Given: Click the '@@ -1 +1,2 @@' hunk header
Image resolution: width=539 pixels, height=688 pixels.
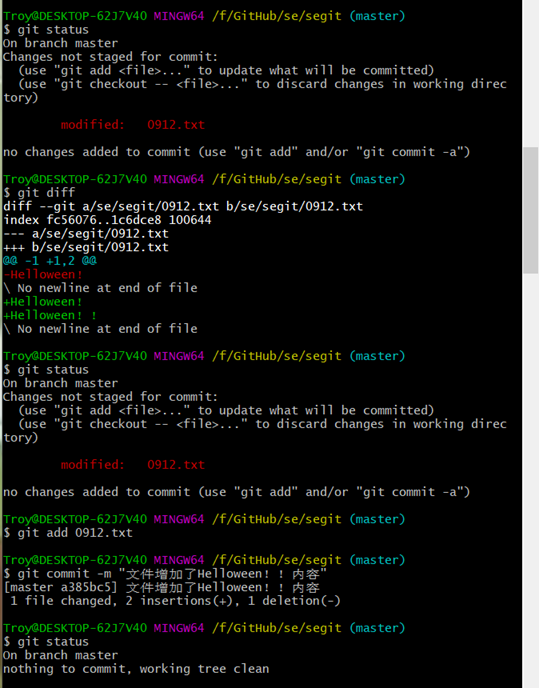Looking at the screenshot, I should click(x=50, y=261).
